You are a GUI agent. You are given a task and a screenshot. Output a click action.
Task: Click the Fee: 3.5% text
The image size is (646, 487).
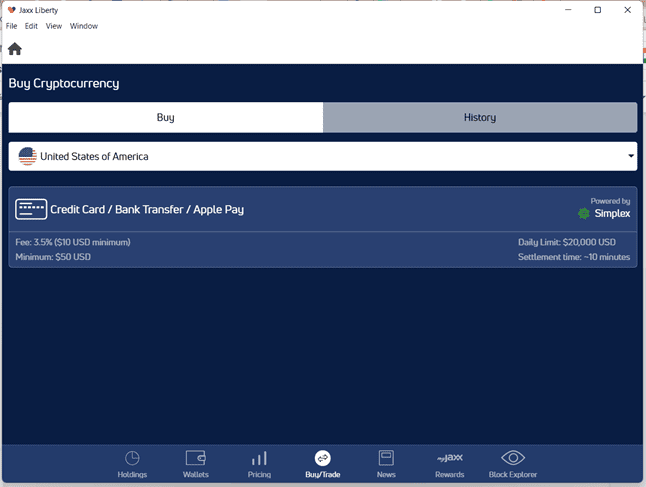click(73, 242)
